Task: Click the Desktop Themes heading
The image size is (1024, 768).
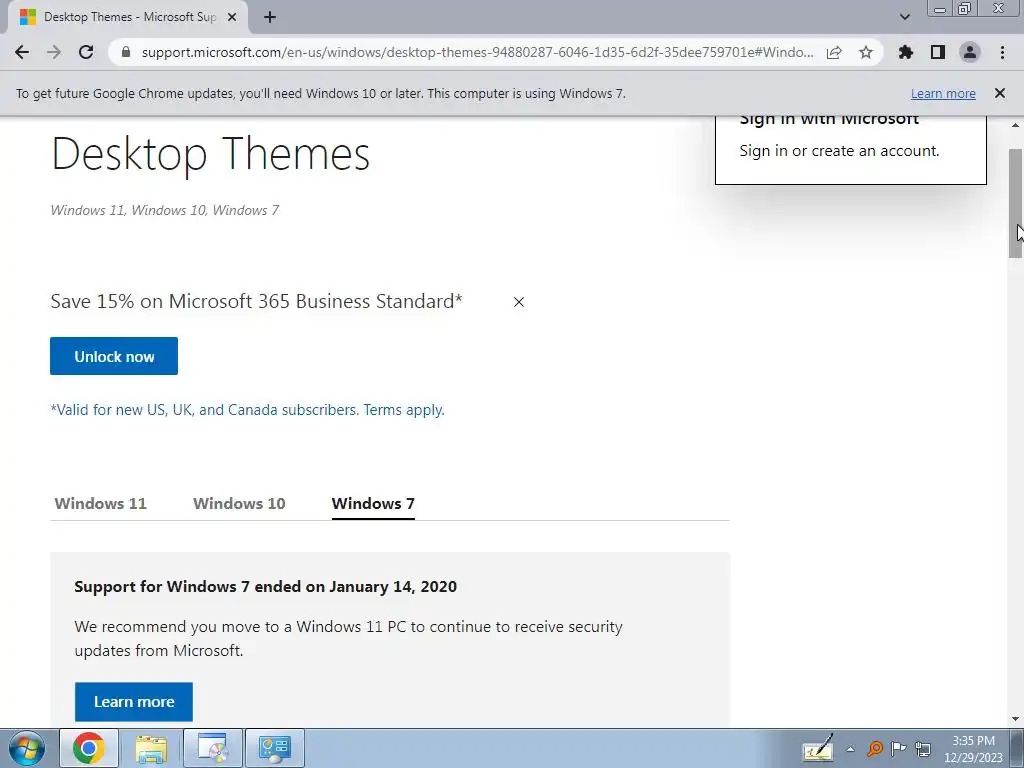Action: (210, 154)
